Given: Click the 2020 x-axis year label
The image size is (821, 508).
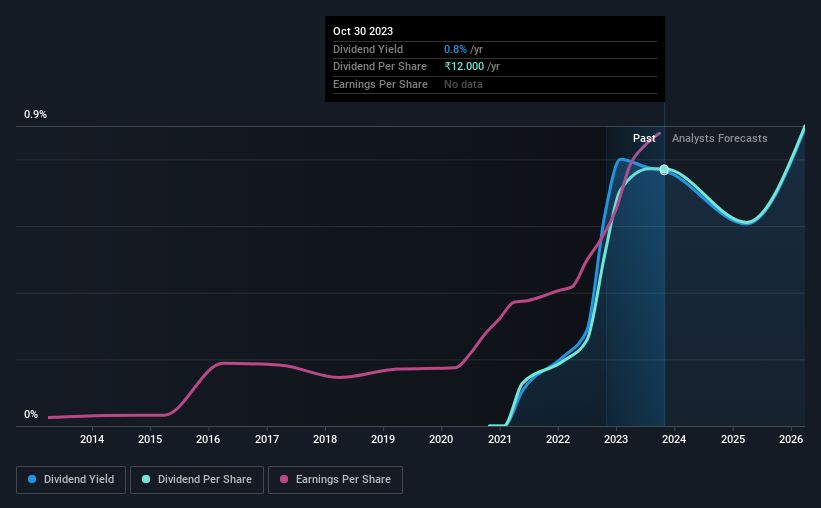Looking at the screenshot, I should [441, 439].
